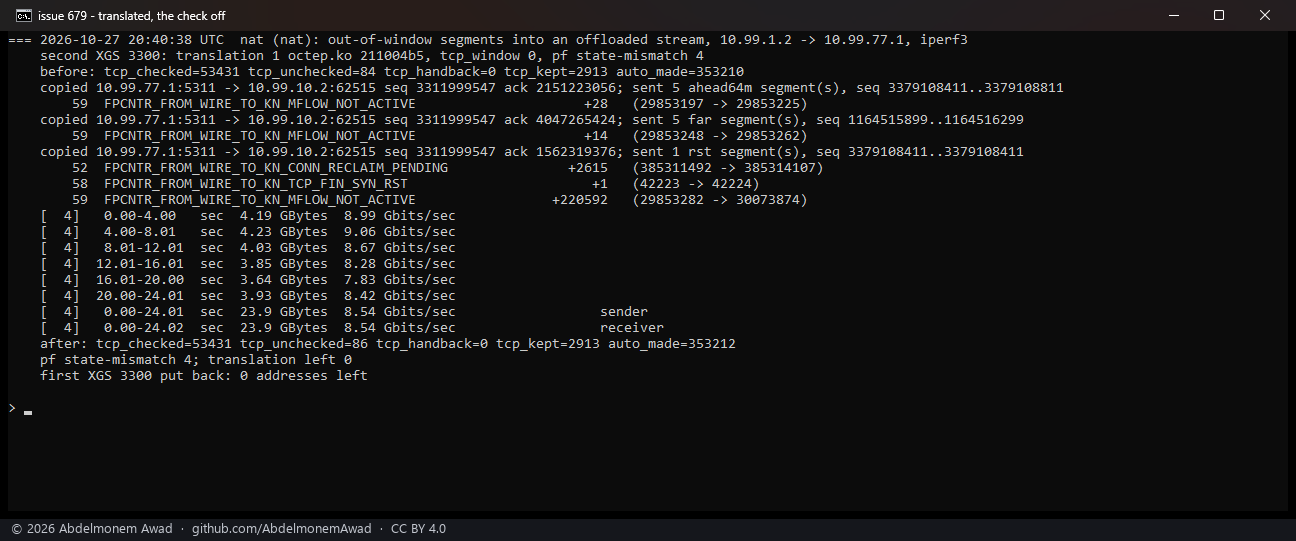Close the issue 679 console window
Image resolution: width=1296 pixels, height=541 pixels.
tap(1265, 15)
